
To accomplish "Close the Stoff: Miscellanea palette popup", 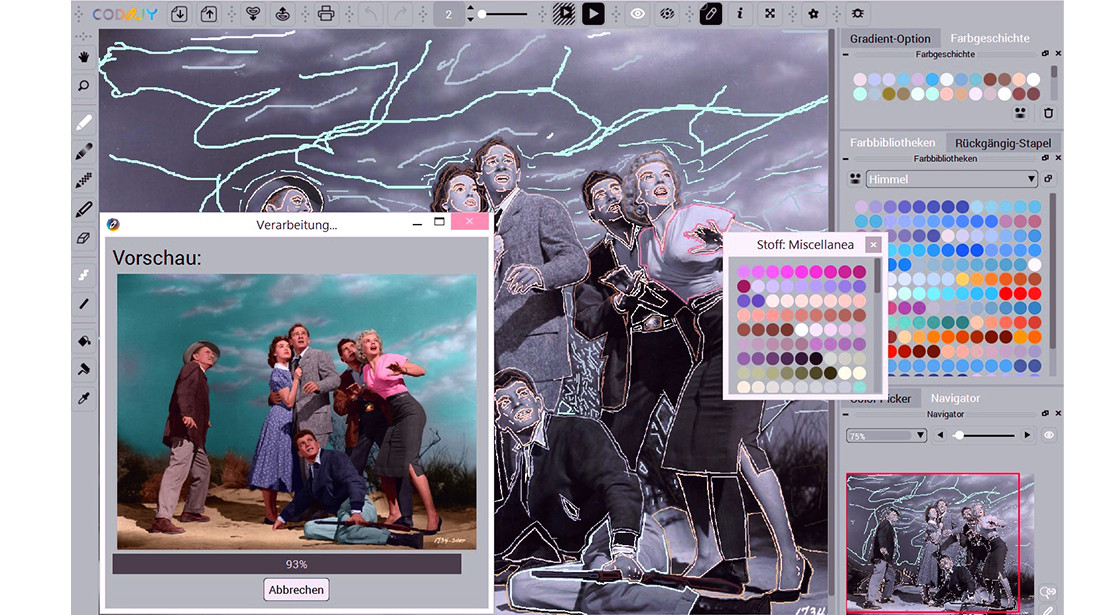I will pyautogui.click(x=873, y=245).
